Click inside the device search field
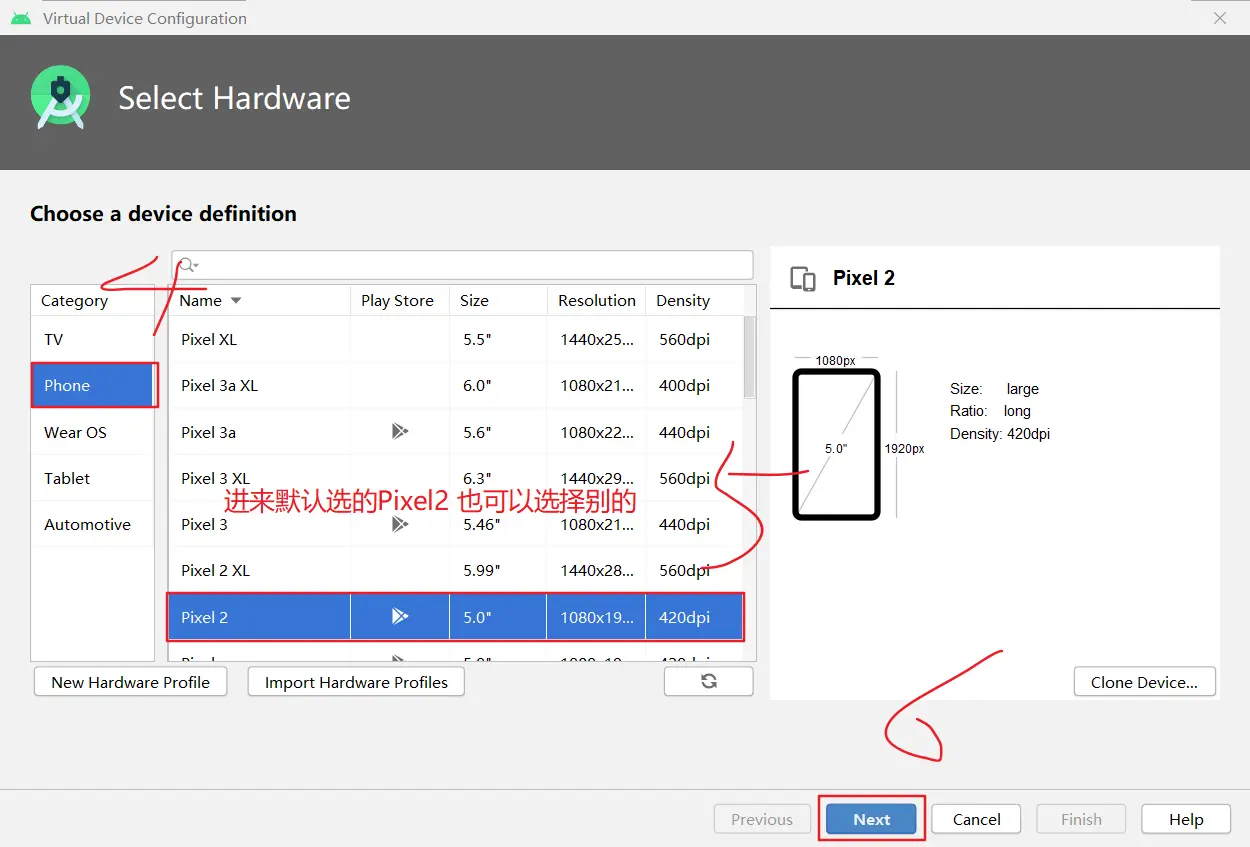Screen dimensions: 1250x847 (x=462, y=265)
